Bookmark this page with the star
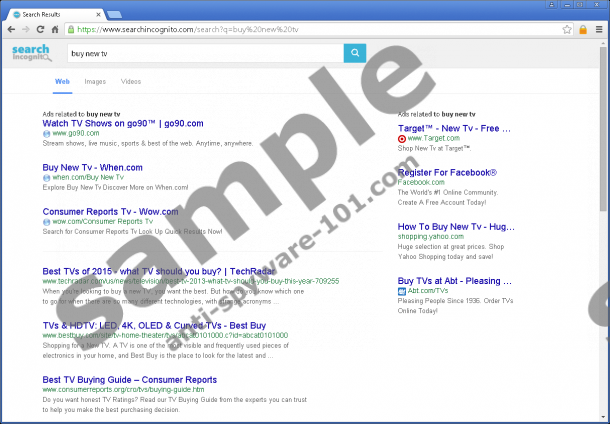Image resolution: width=610 pixels, height=424 pixels. click(566, 29)
